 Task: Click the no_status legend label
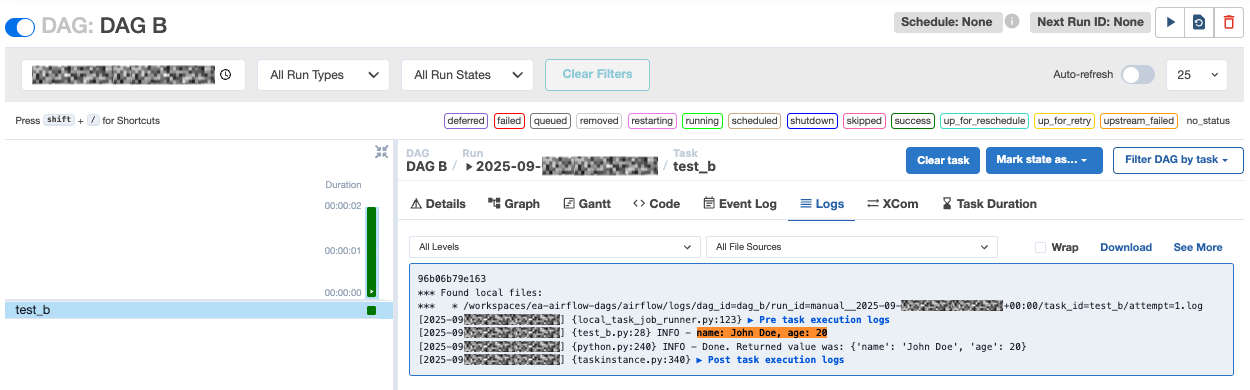(1207, 121)
